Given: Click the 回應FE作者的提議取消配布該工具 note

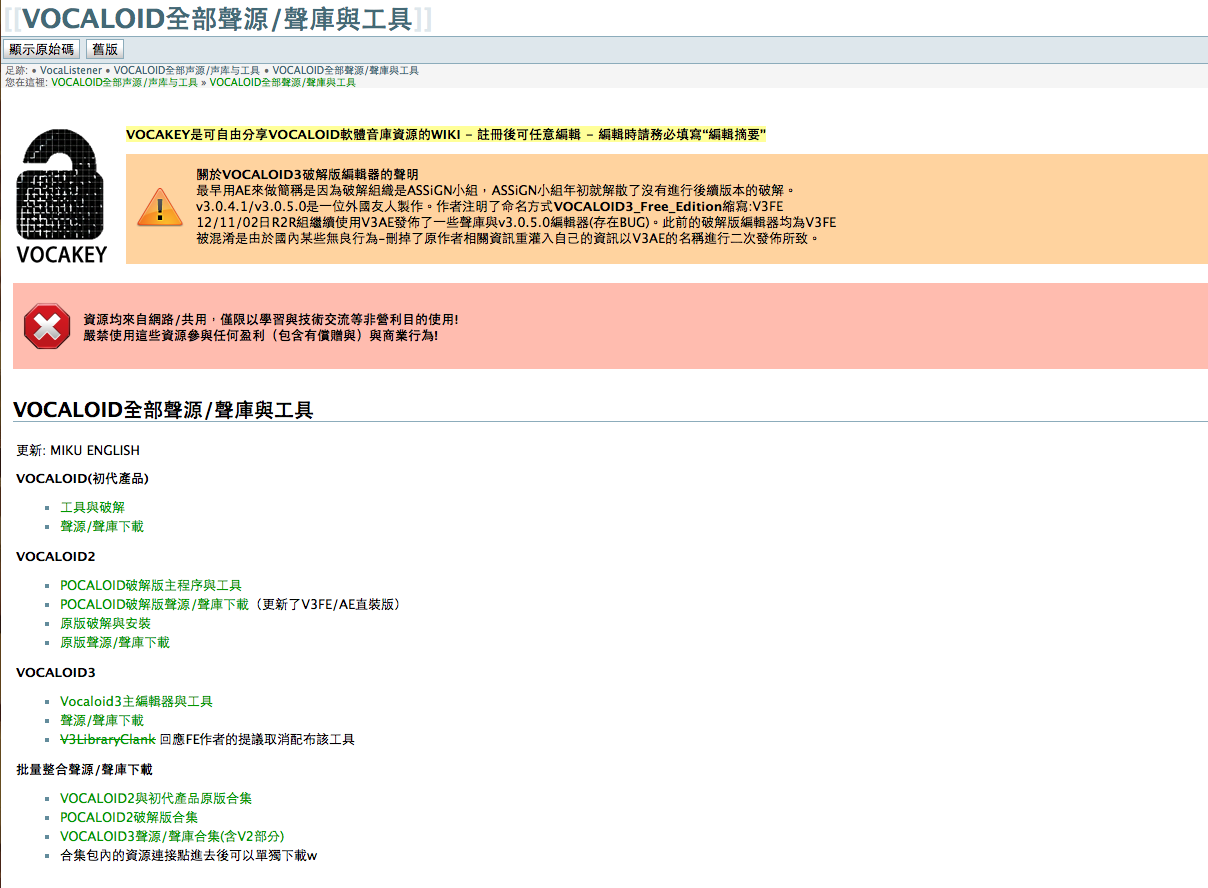Looking at the screenshot, I should coord(257,739).
